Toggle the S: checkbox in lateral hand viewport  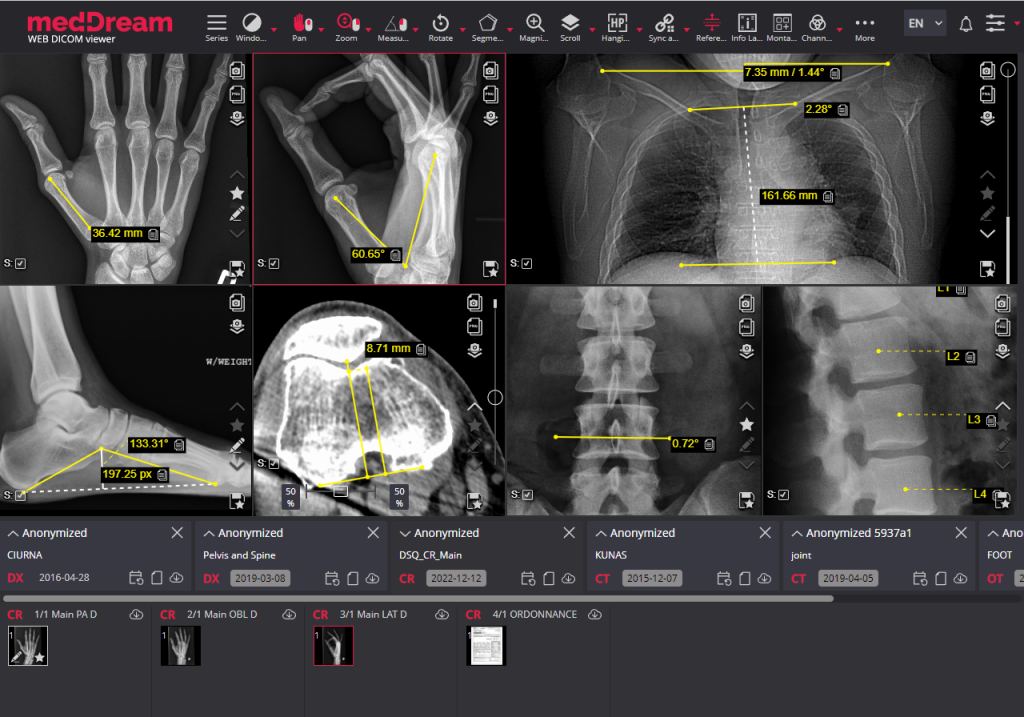274,264
